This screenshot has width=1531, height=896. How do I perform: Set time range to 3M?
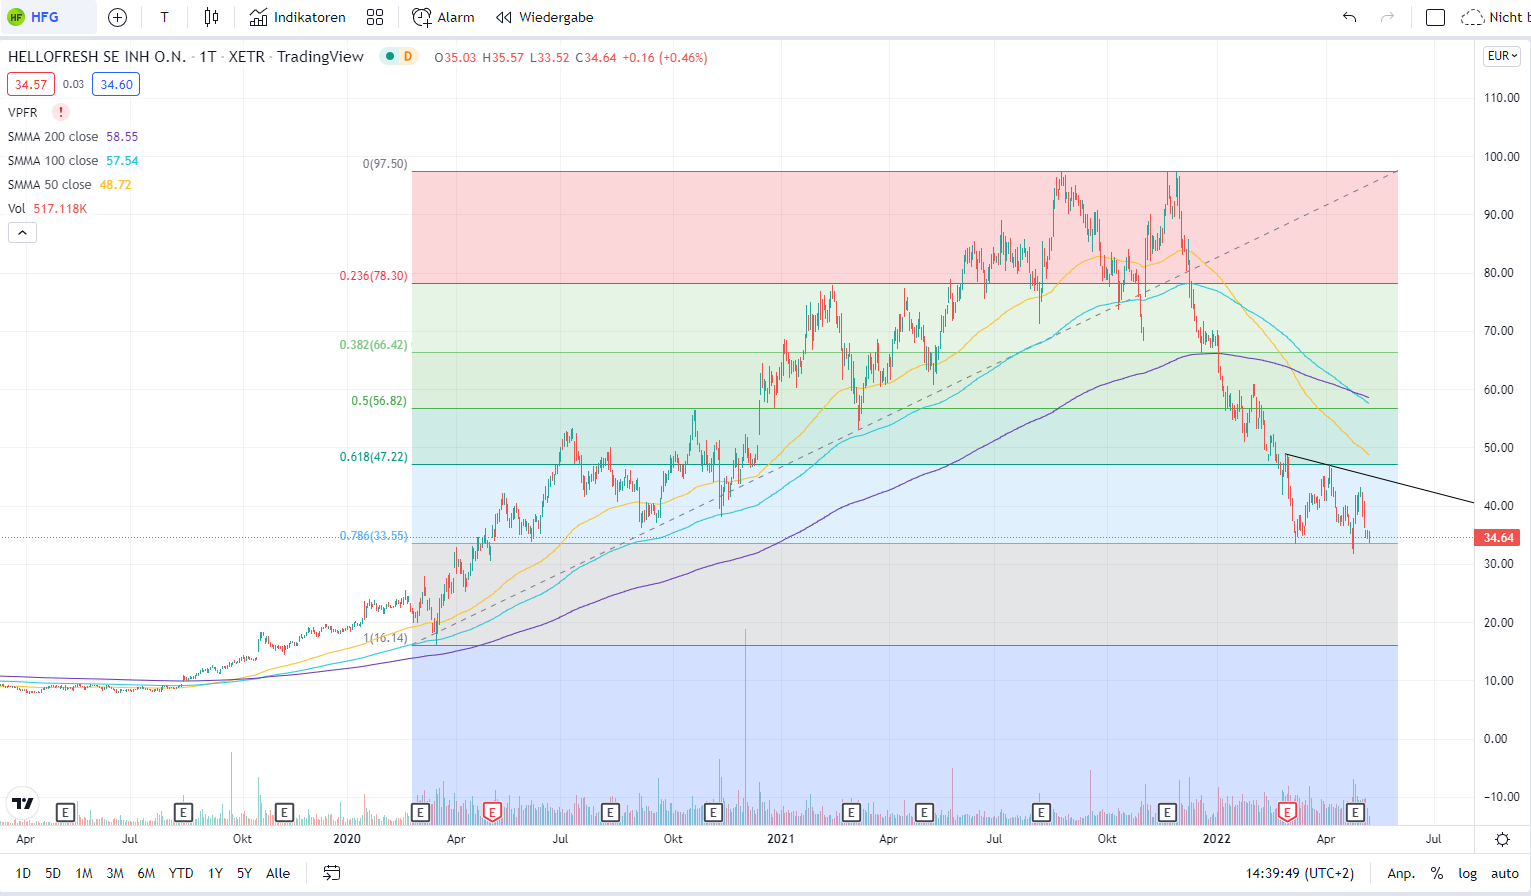115,873
